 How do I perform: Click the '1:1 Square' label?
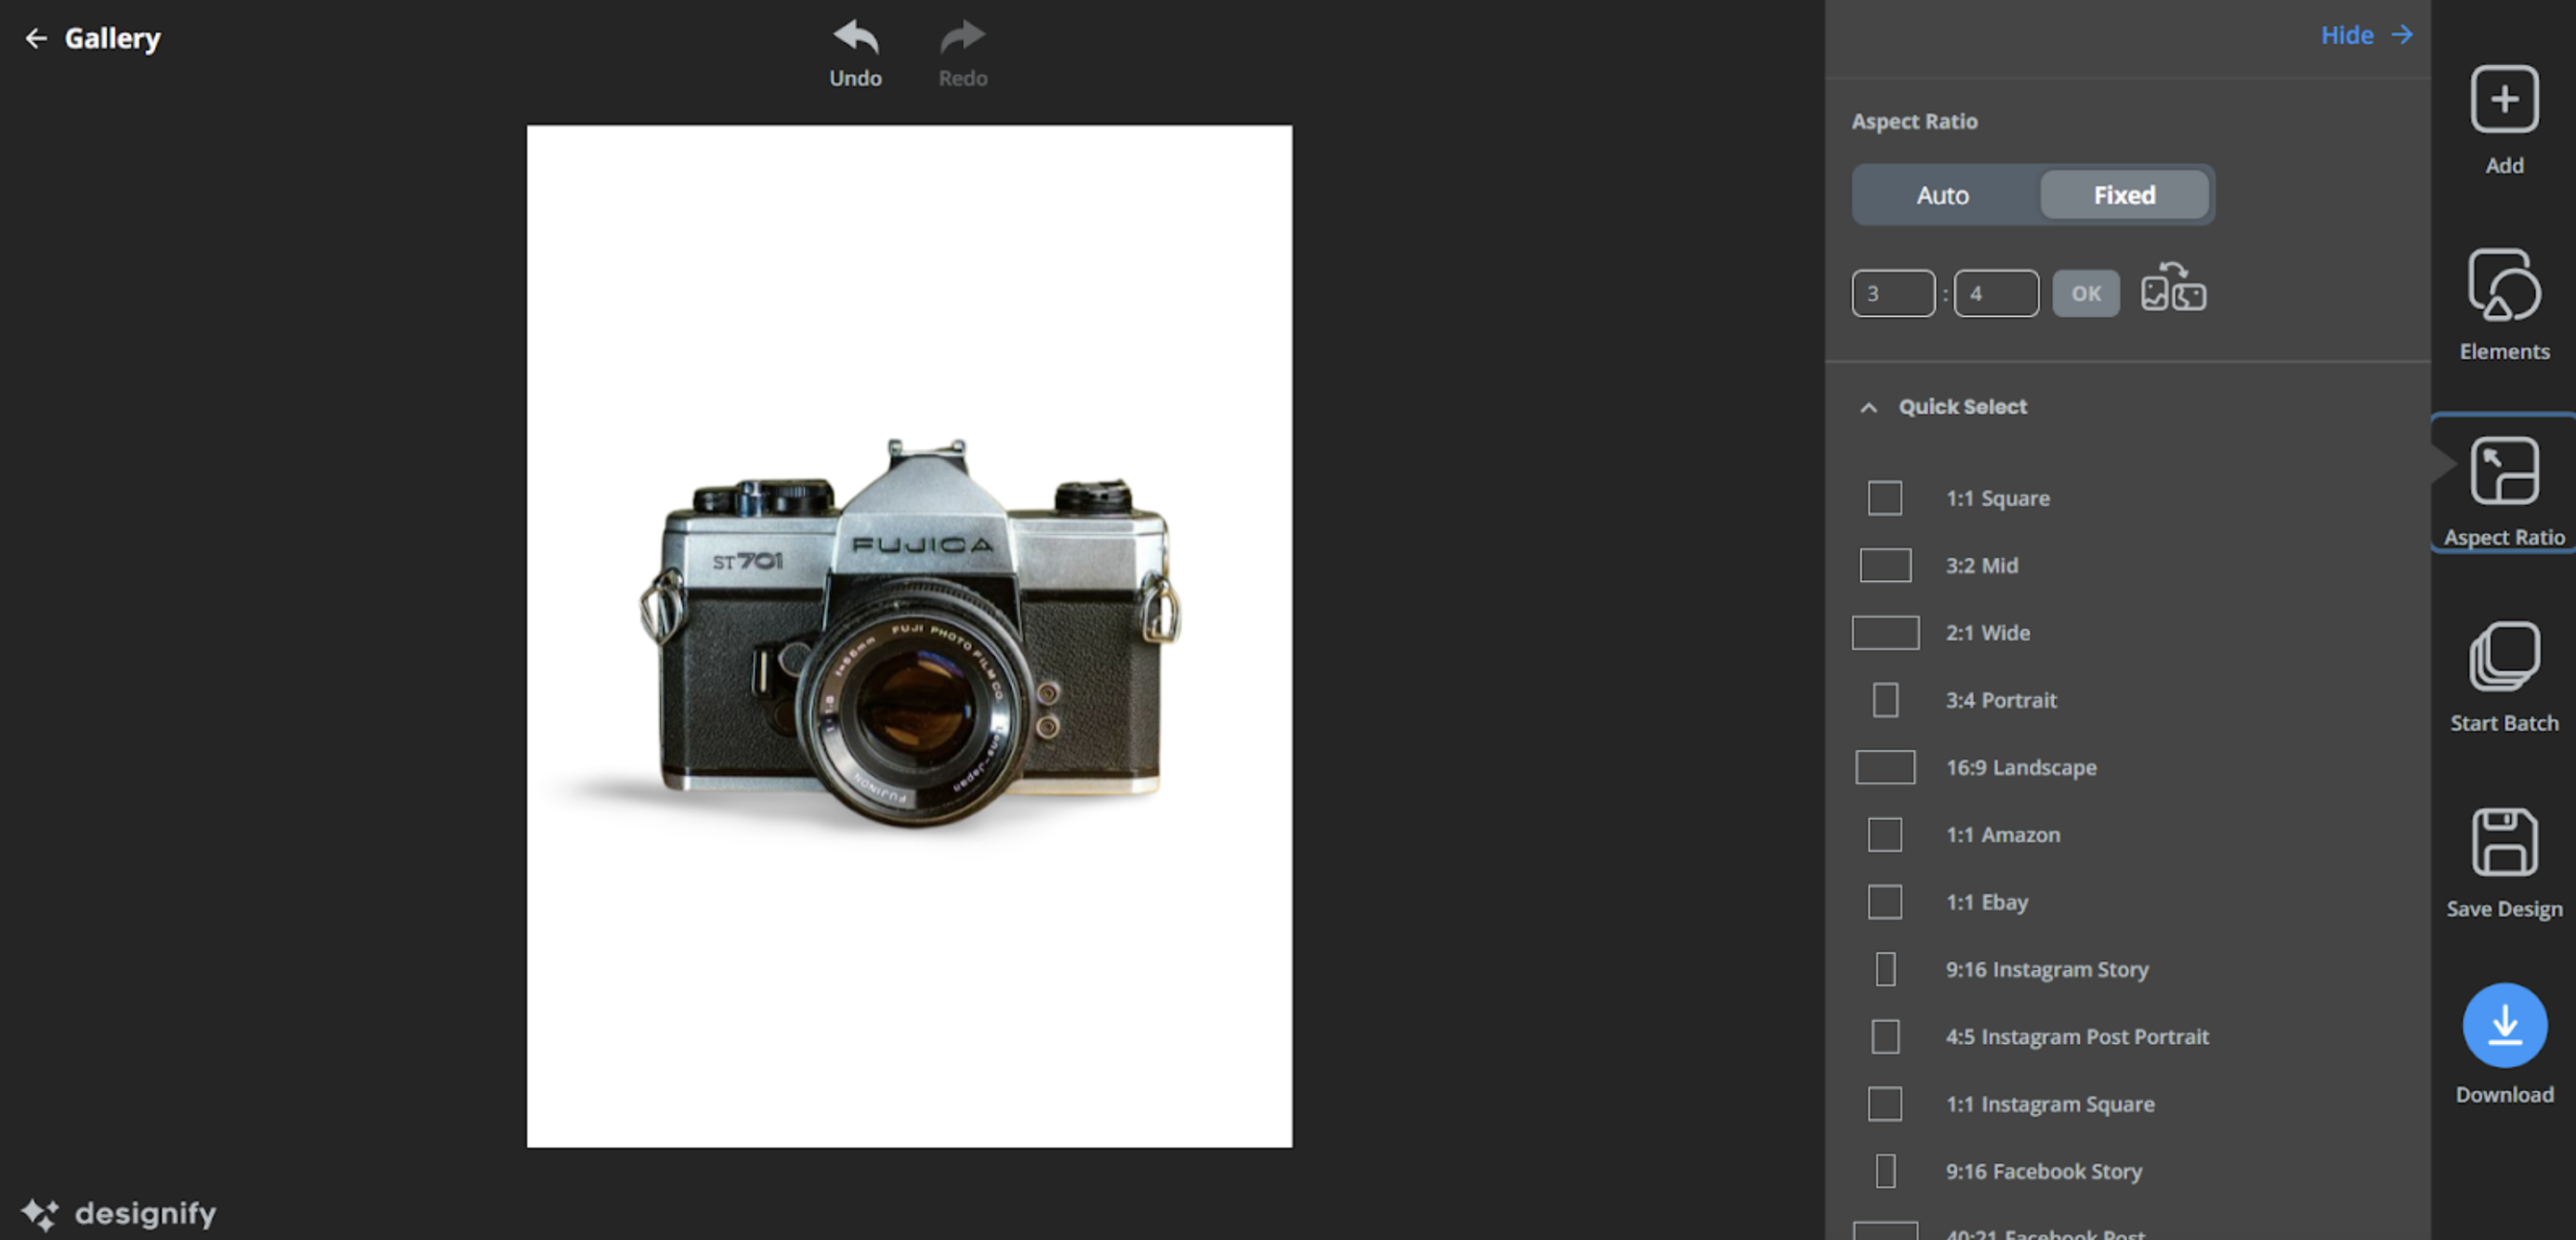[x=1998, y=498]
